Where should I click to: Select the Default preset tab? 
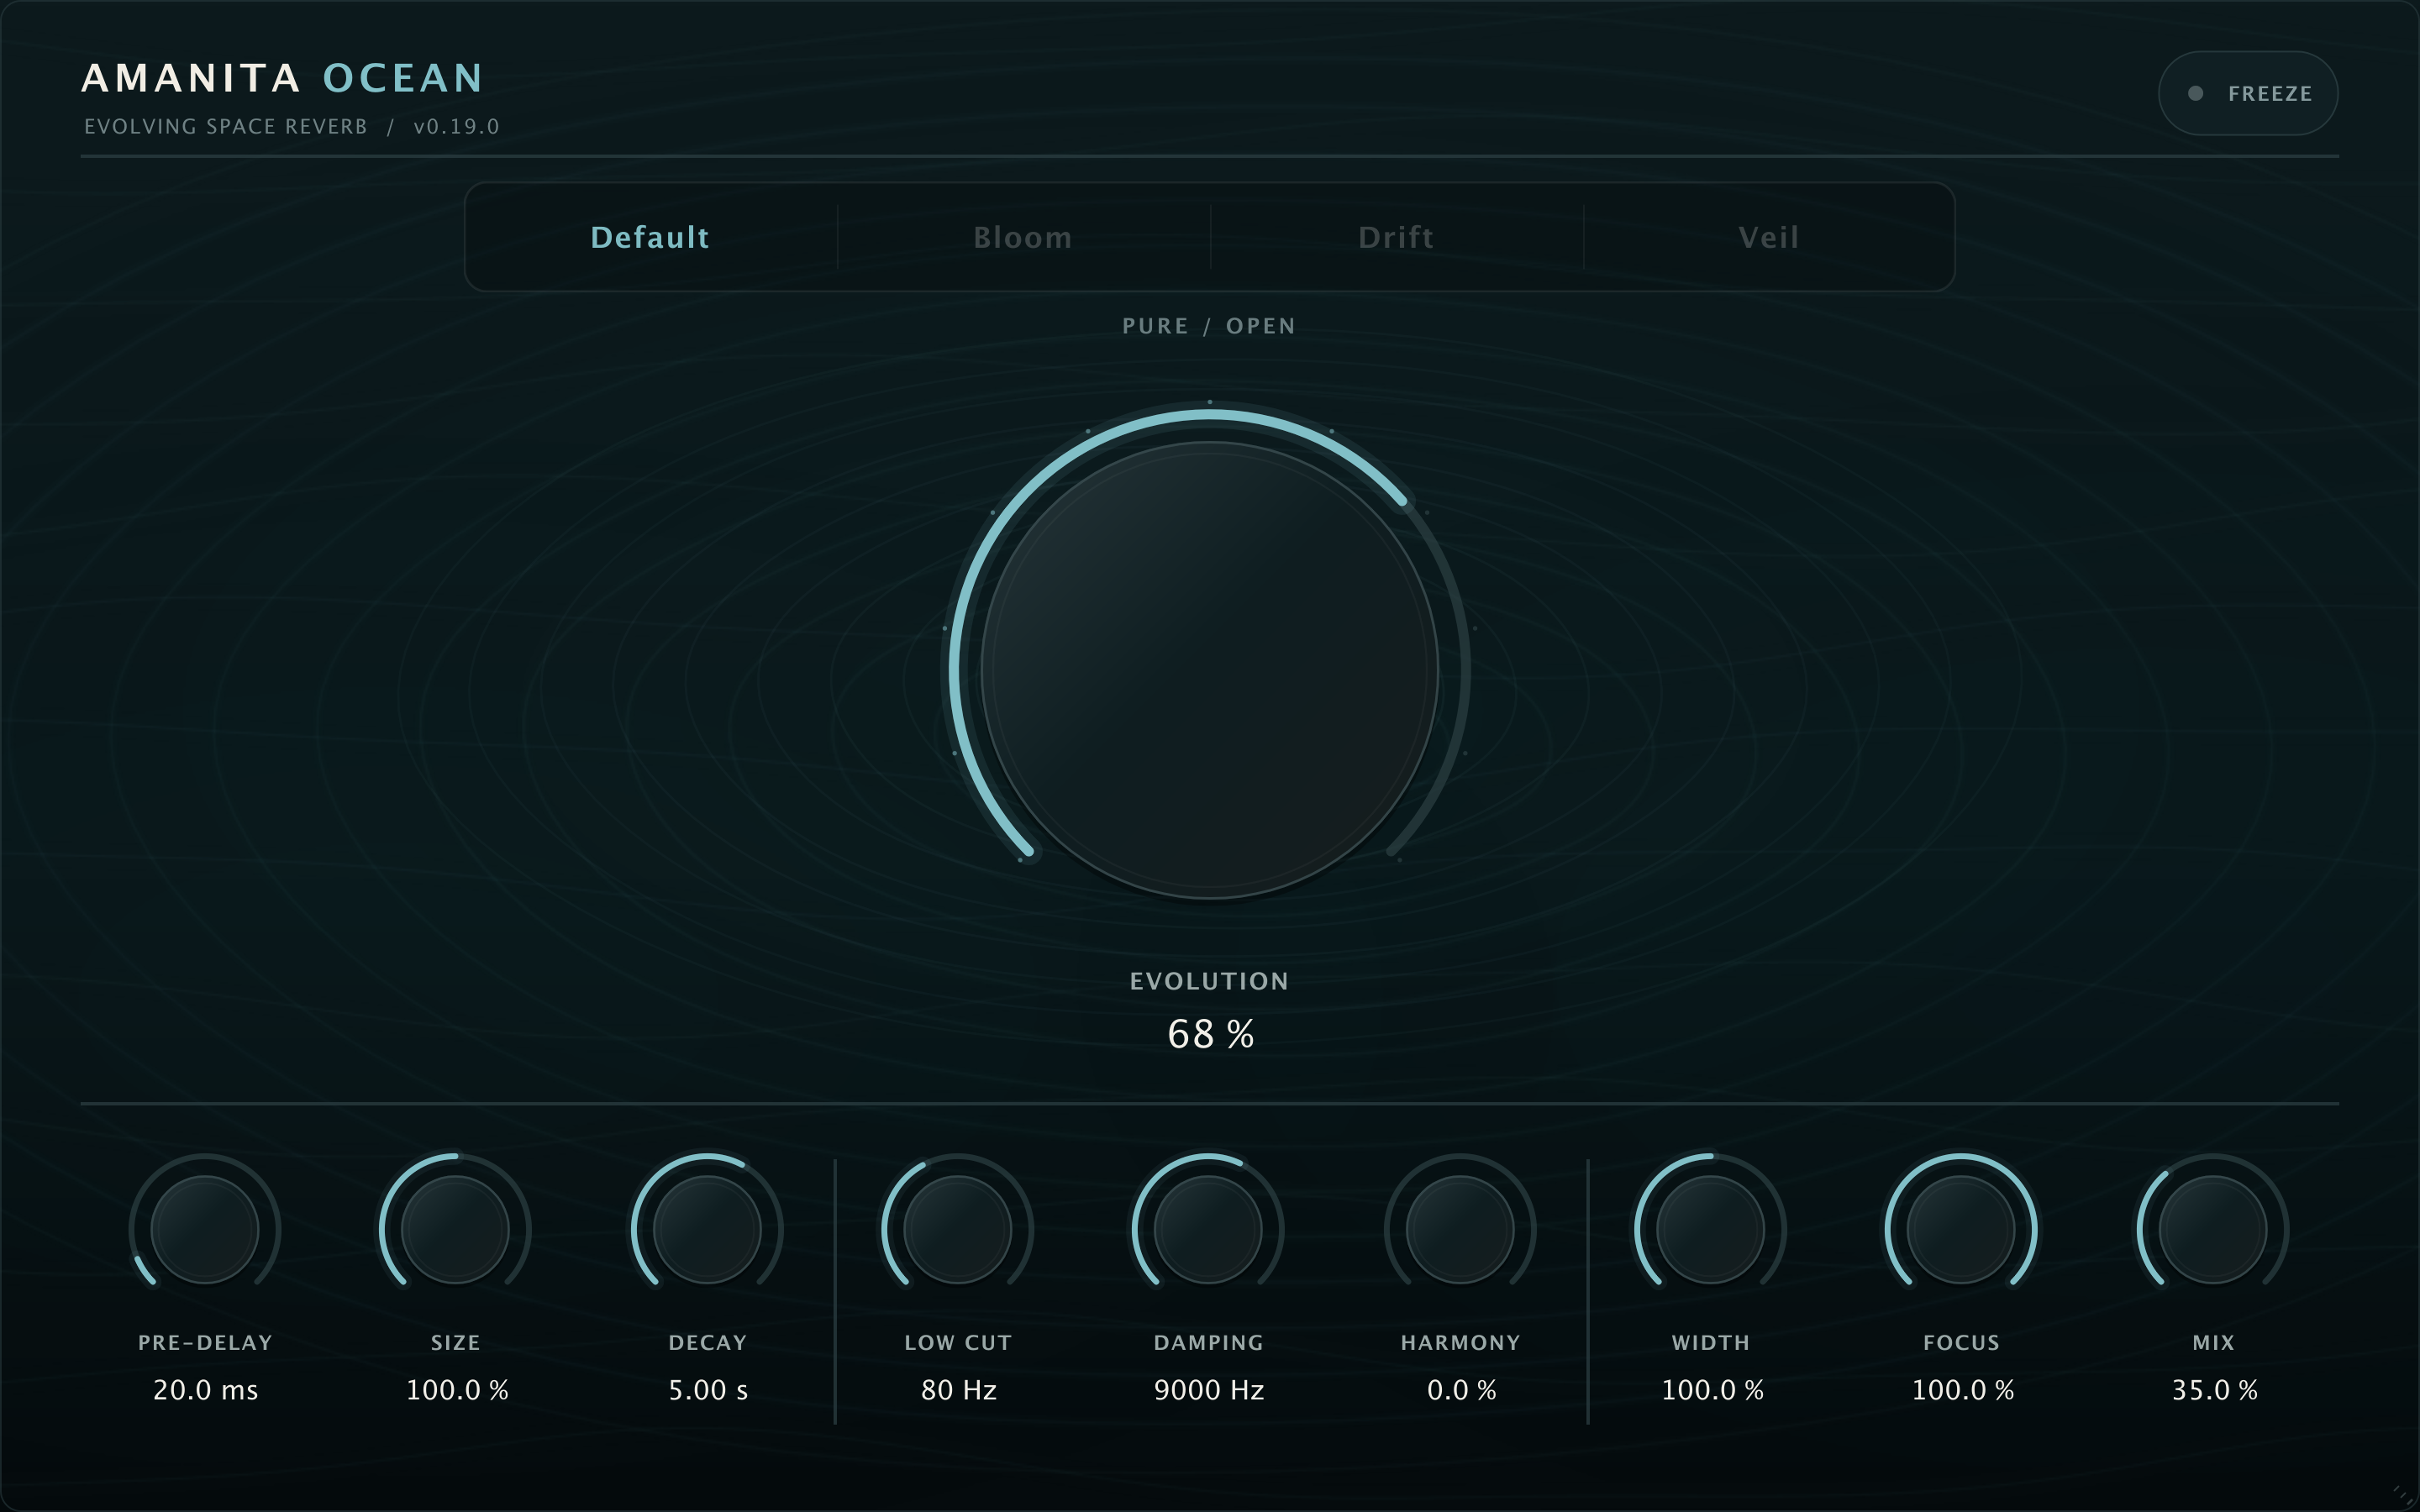click(650, 237)
